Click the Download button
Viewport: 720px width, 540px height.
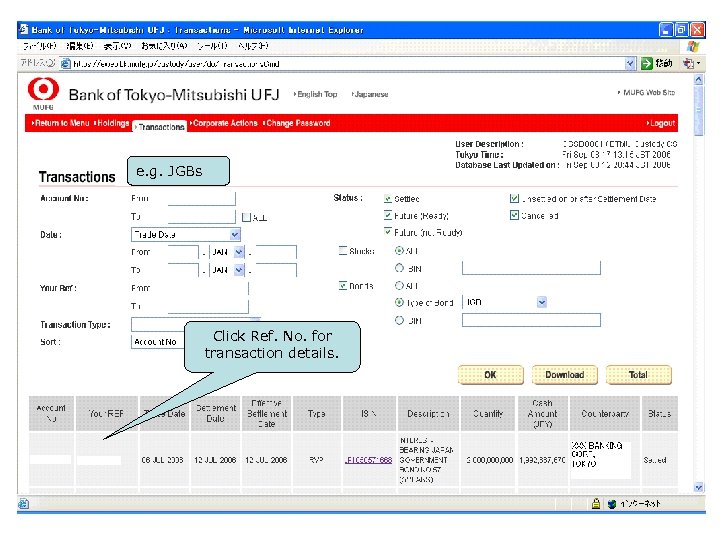pyautogui.click(x=565, y=375)
